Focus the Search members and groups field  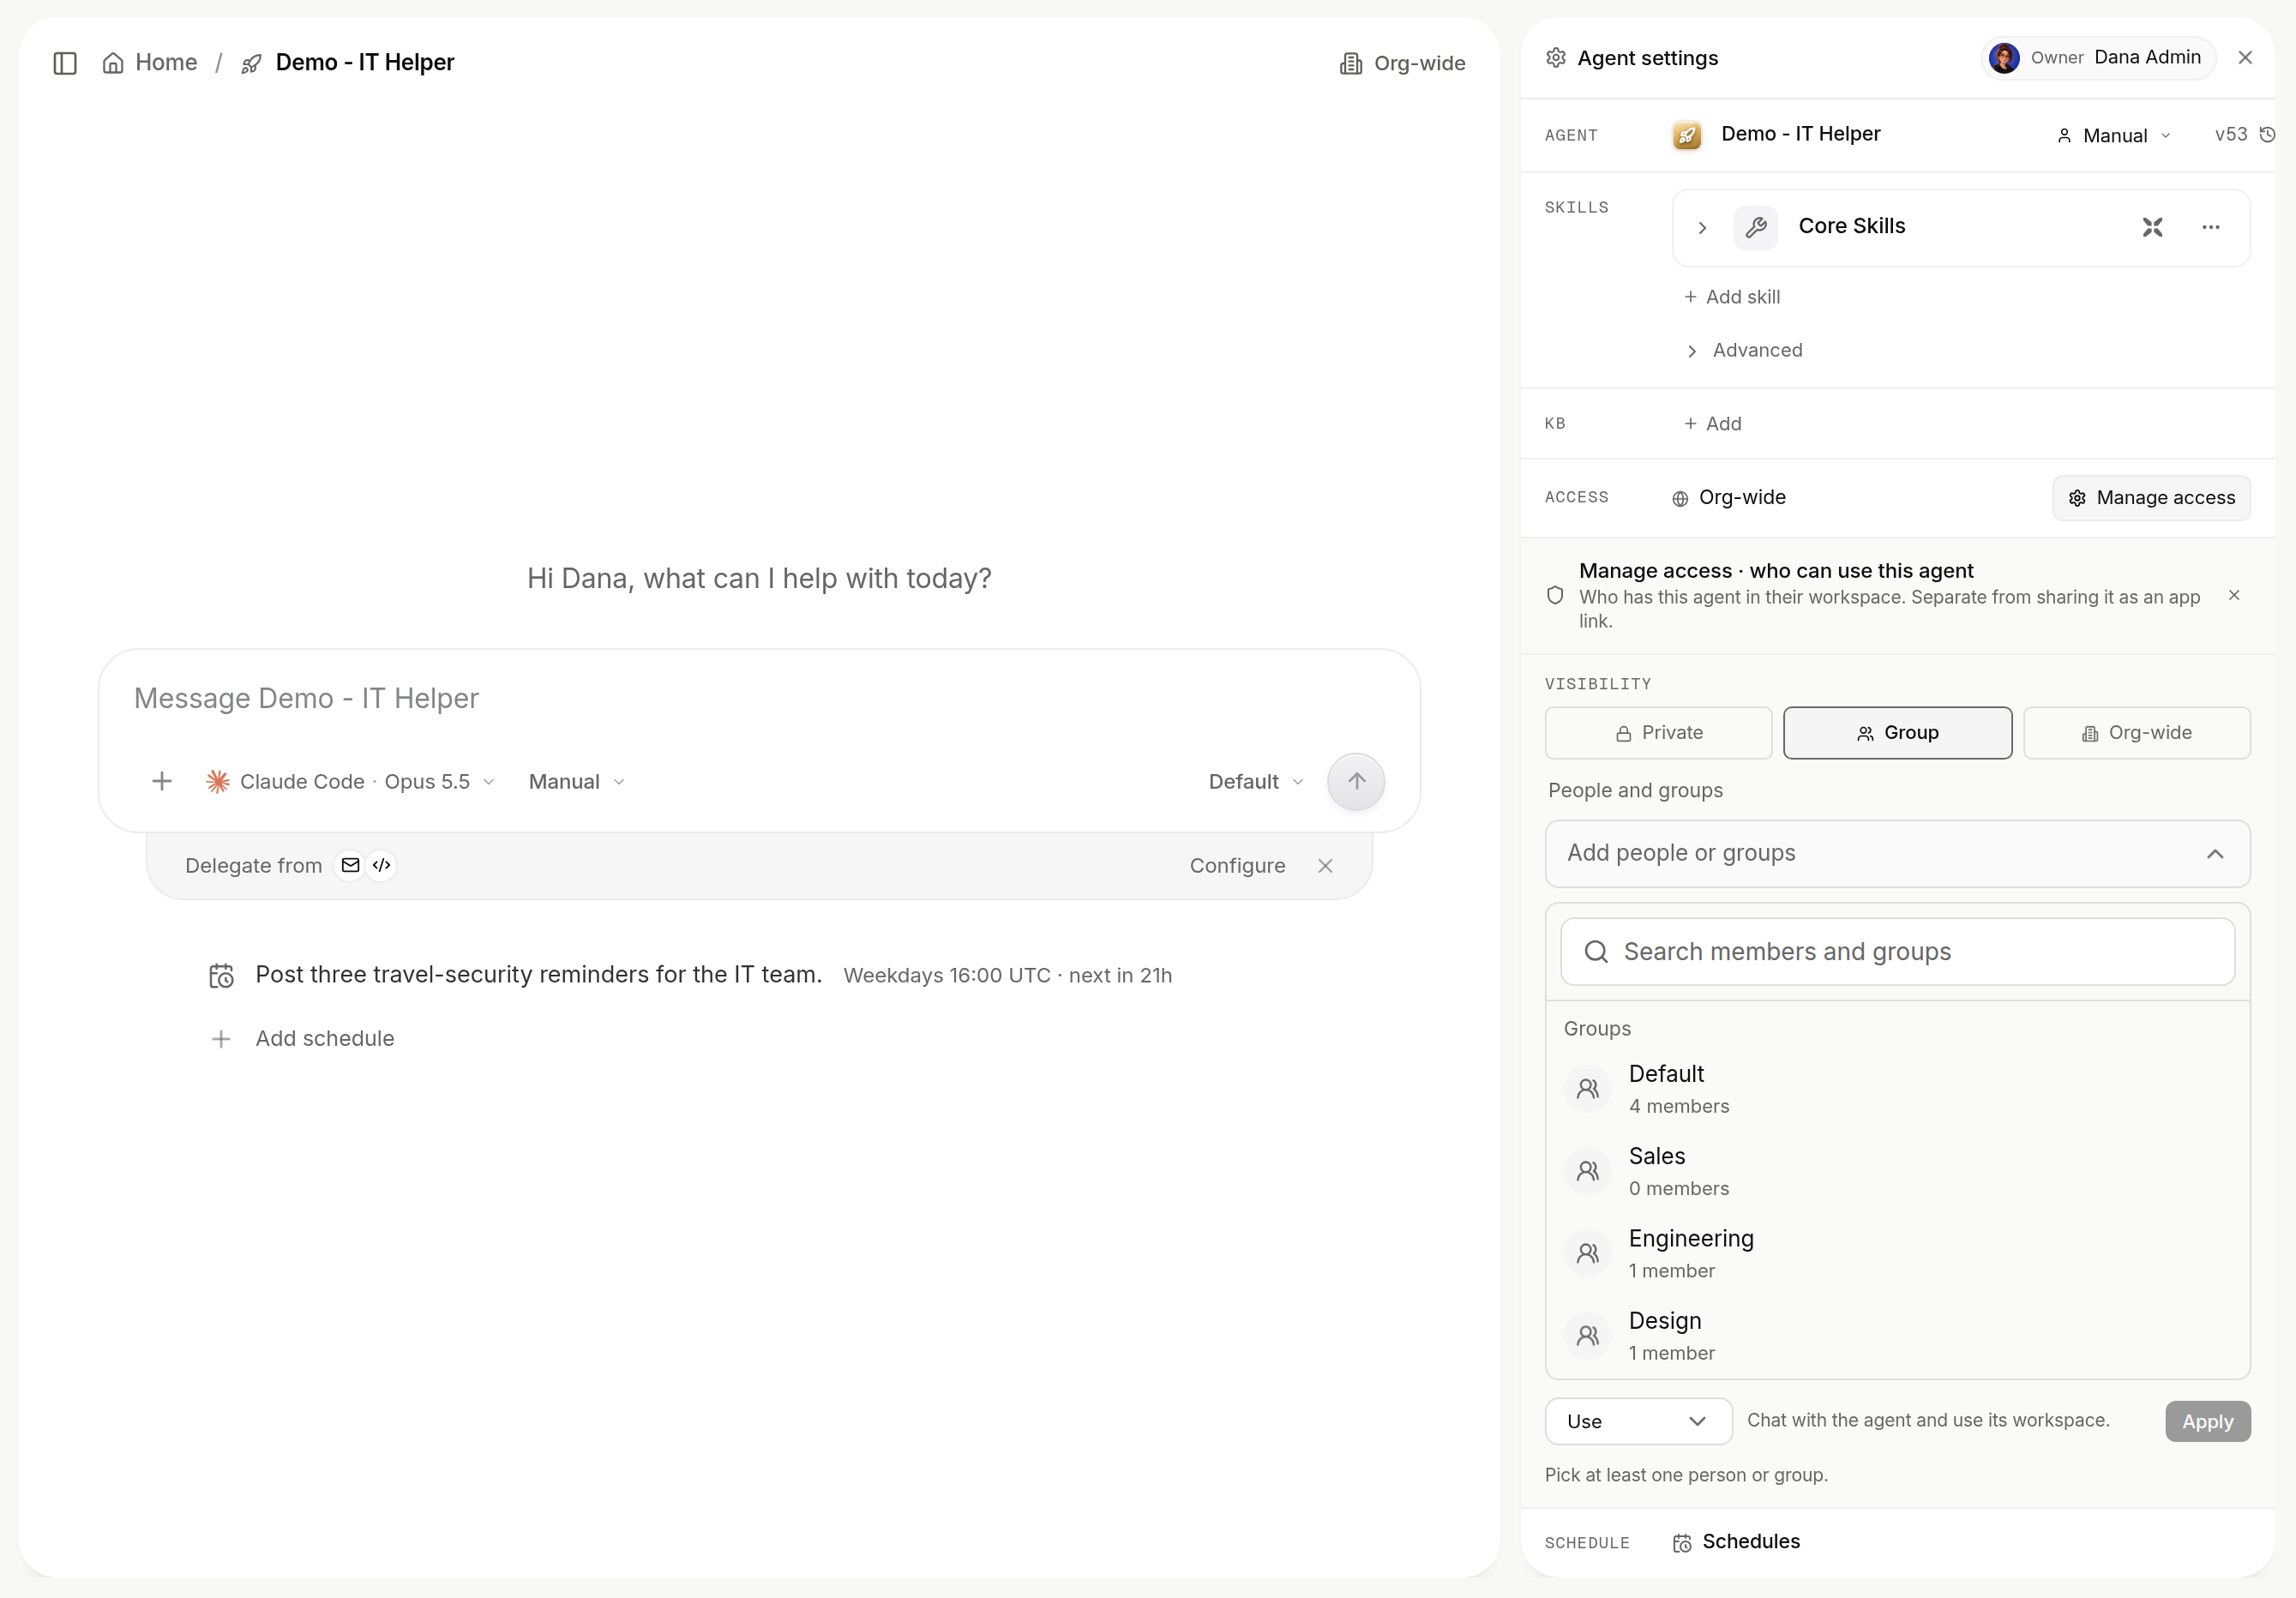1897,952
